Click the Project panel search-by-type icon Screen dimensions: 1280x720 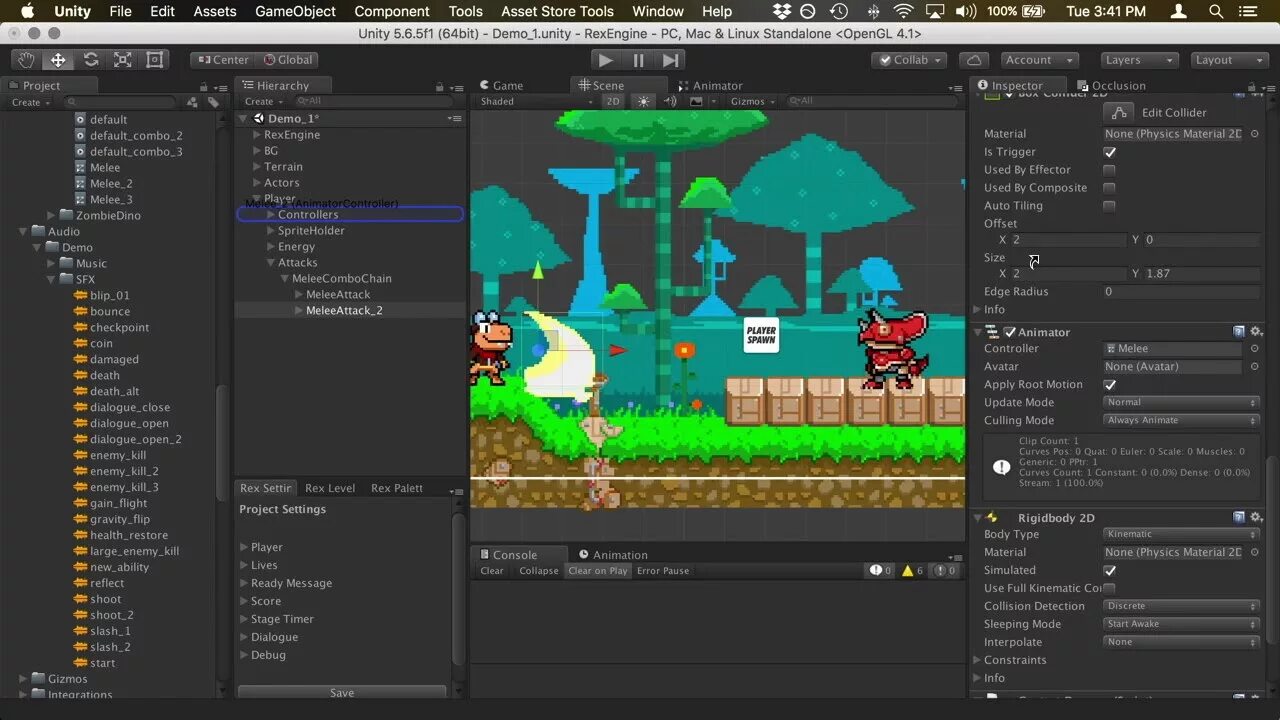tap(192, 102)
